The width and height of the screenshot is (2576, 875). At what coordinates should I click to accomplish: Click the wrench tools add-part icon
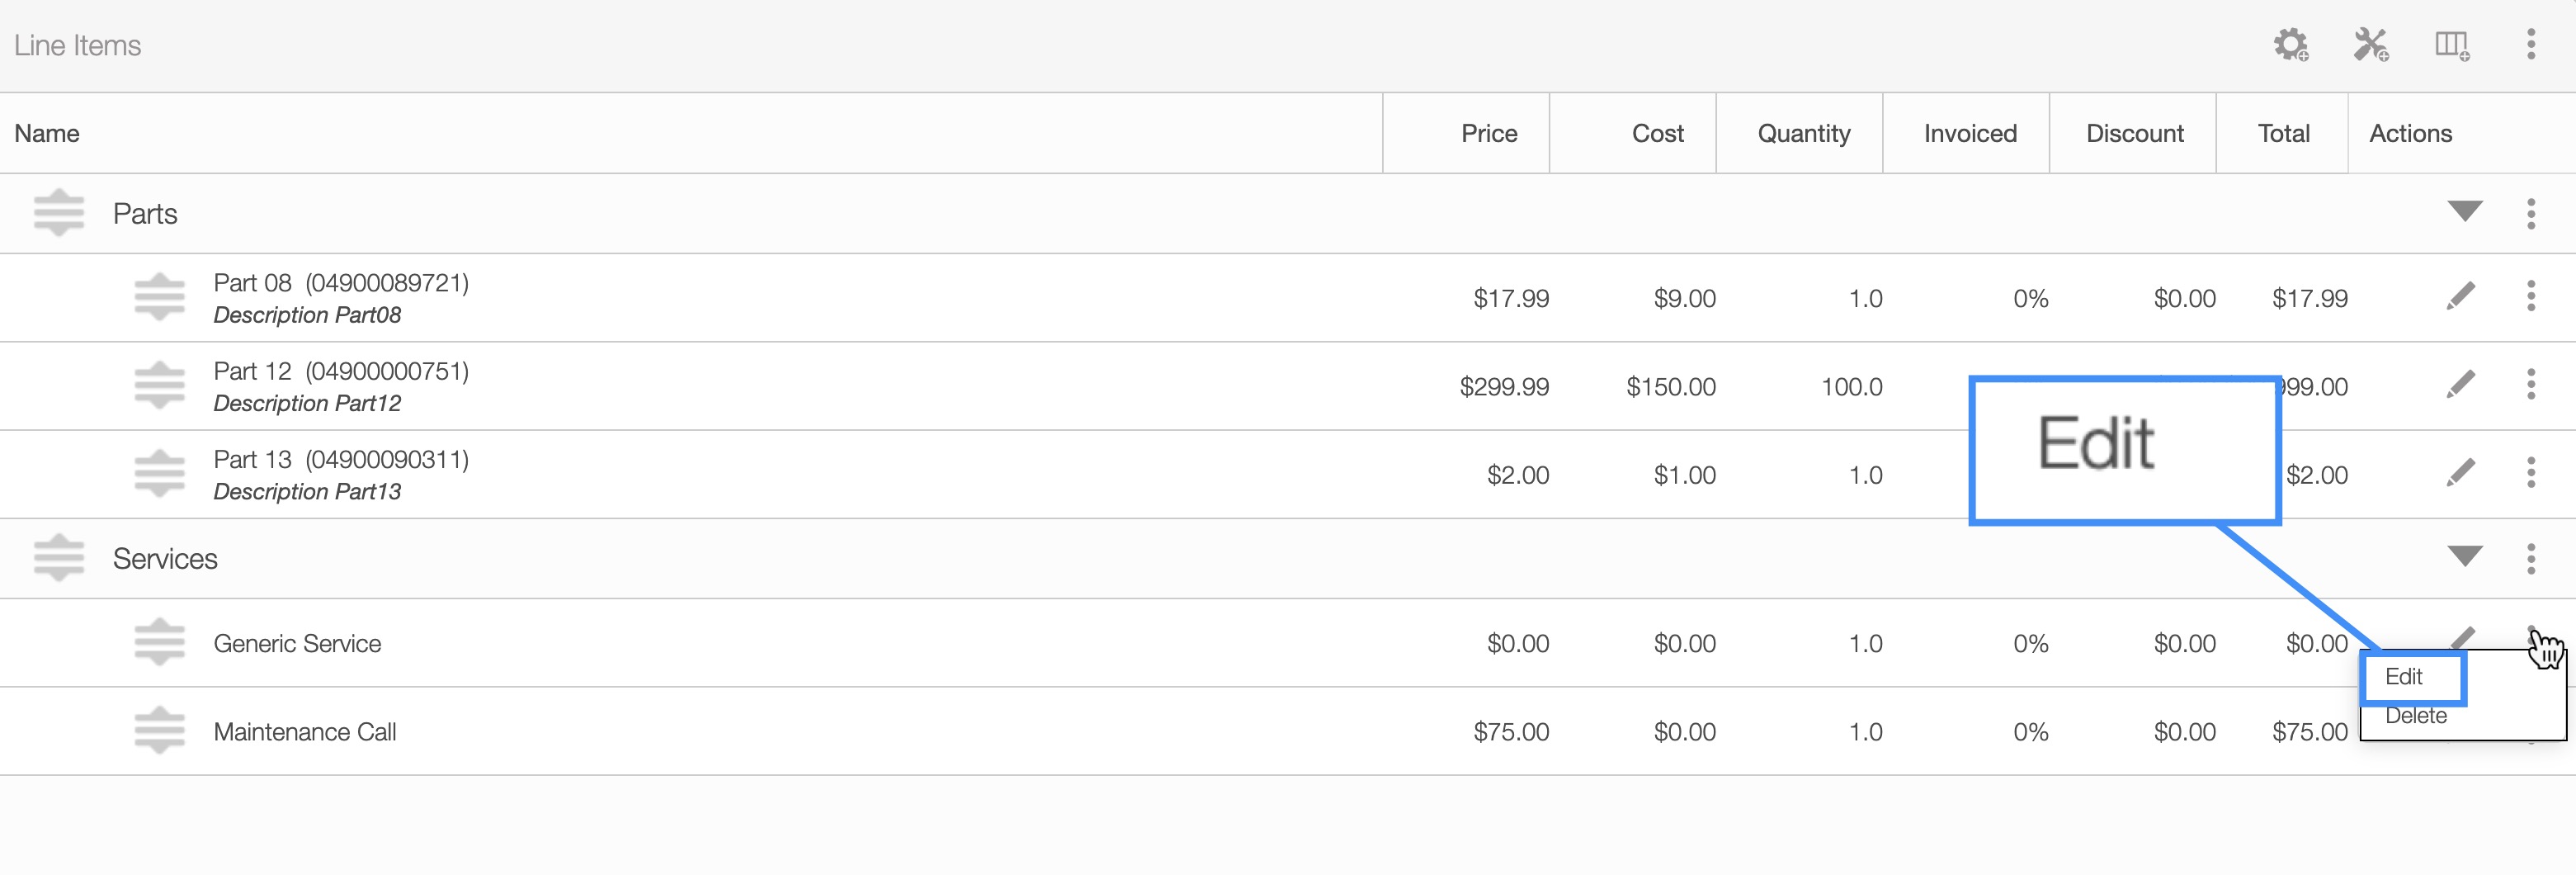(x=2370, y=45)
